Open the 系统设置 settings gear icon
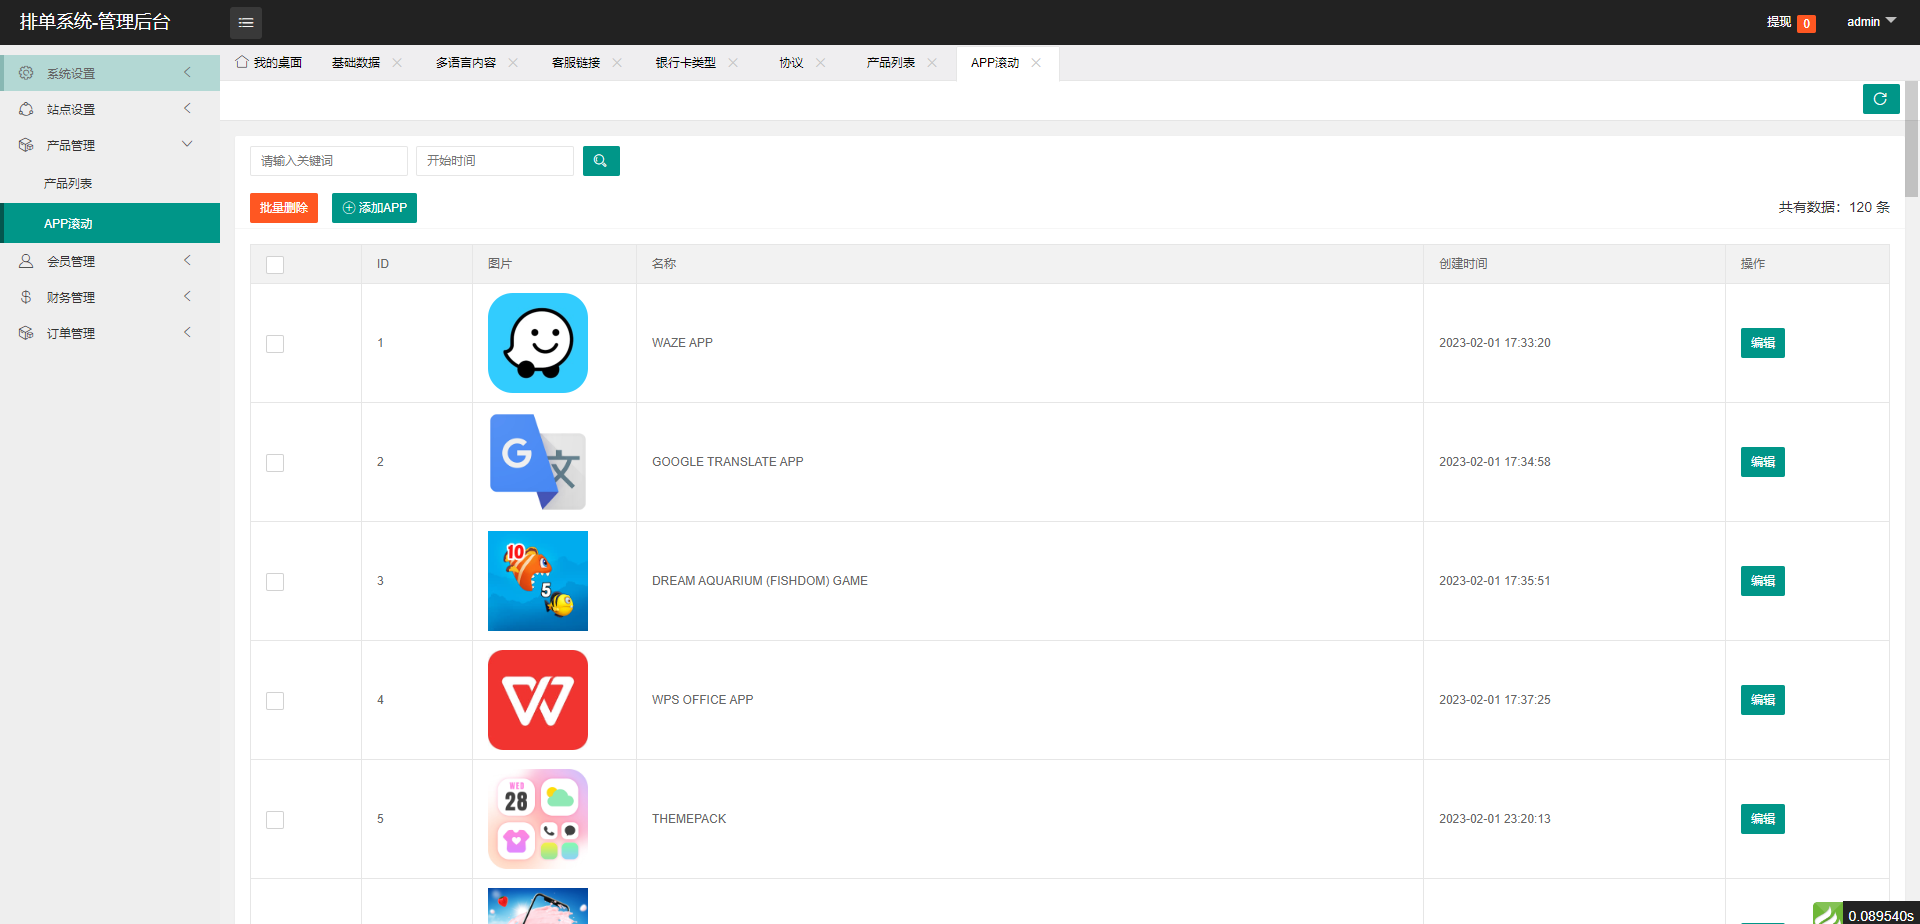This screenshot has width=1920, height=924. (26, 72)
